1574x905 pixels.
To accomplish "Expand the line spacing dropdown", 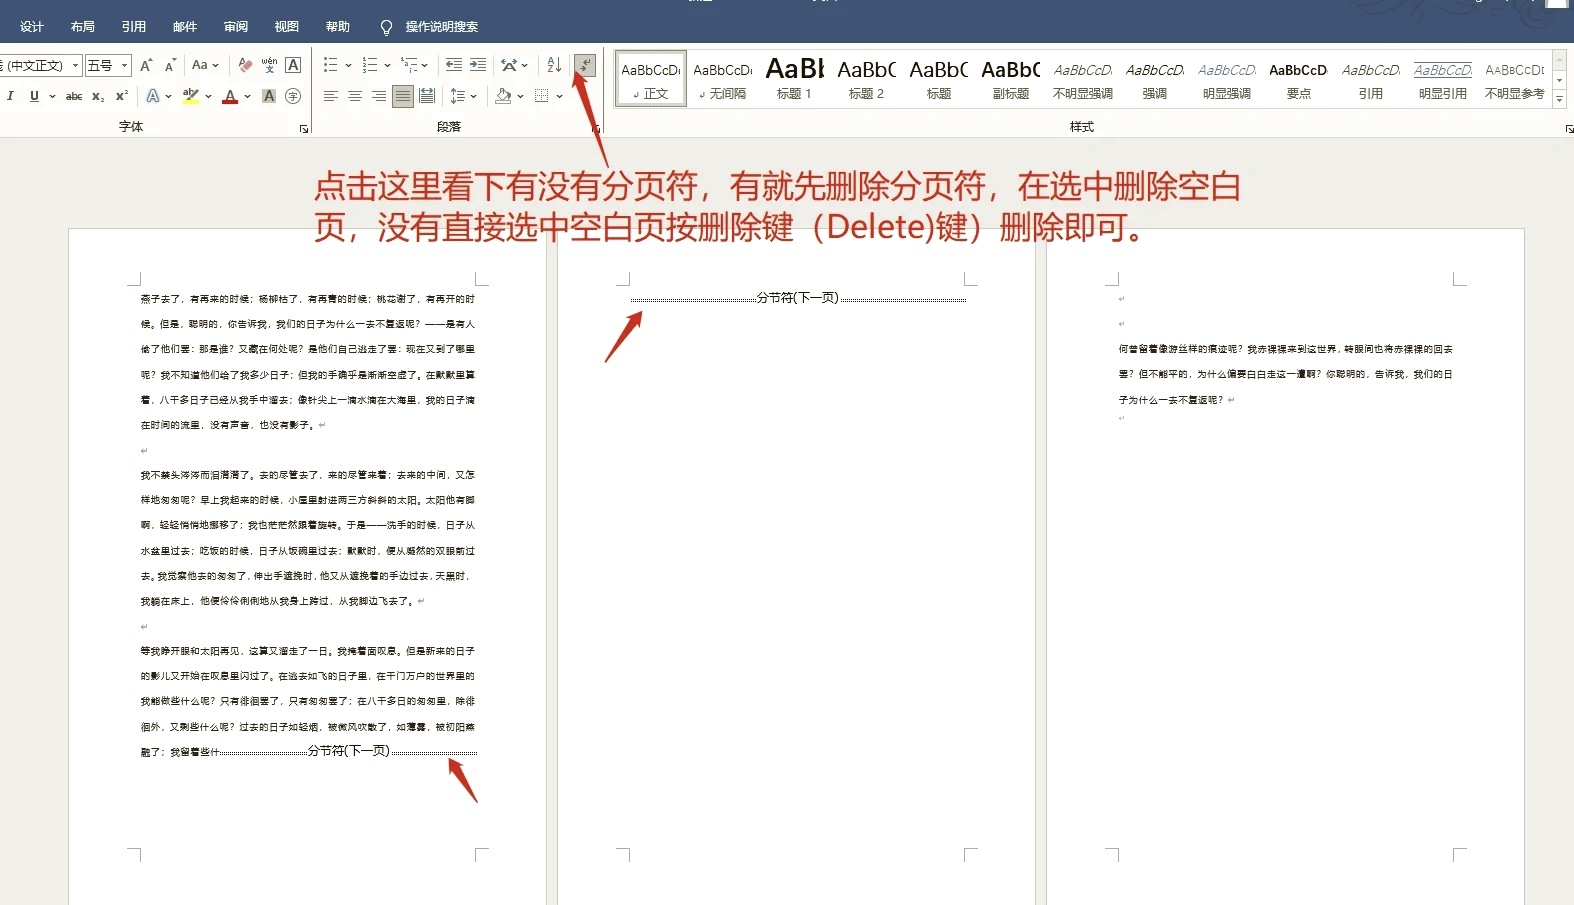I will click(x=473, y=96).
